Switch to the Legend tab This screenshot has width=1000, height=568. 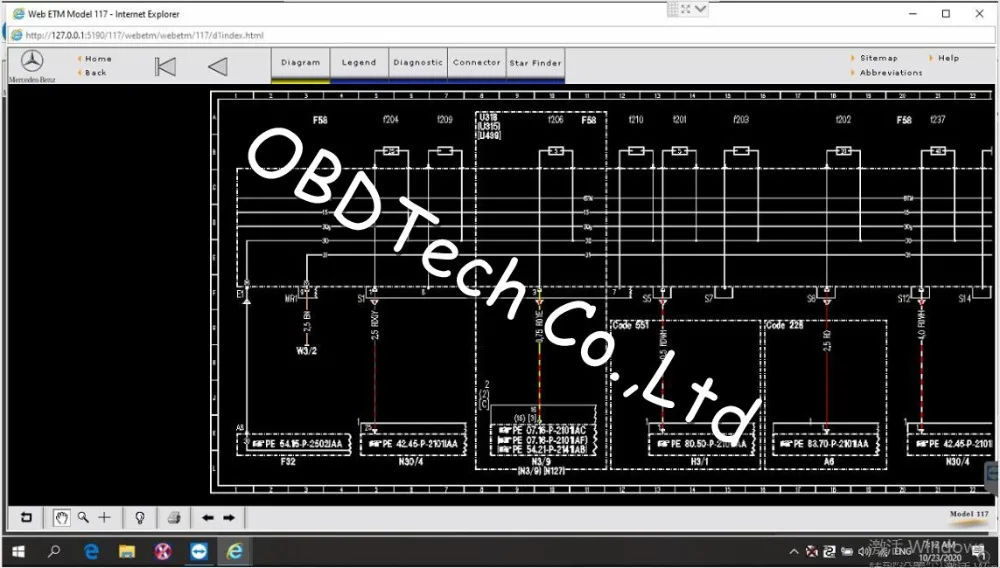point(359,63)
